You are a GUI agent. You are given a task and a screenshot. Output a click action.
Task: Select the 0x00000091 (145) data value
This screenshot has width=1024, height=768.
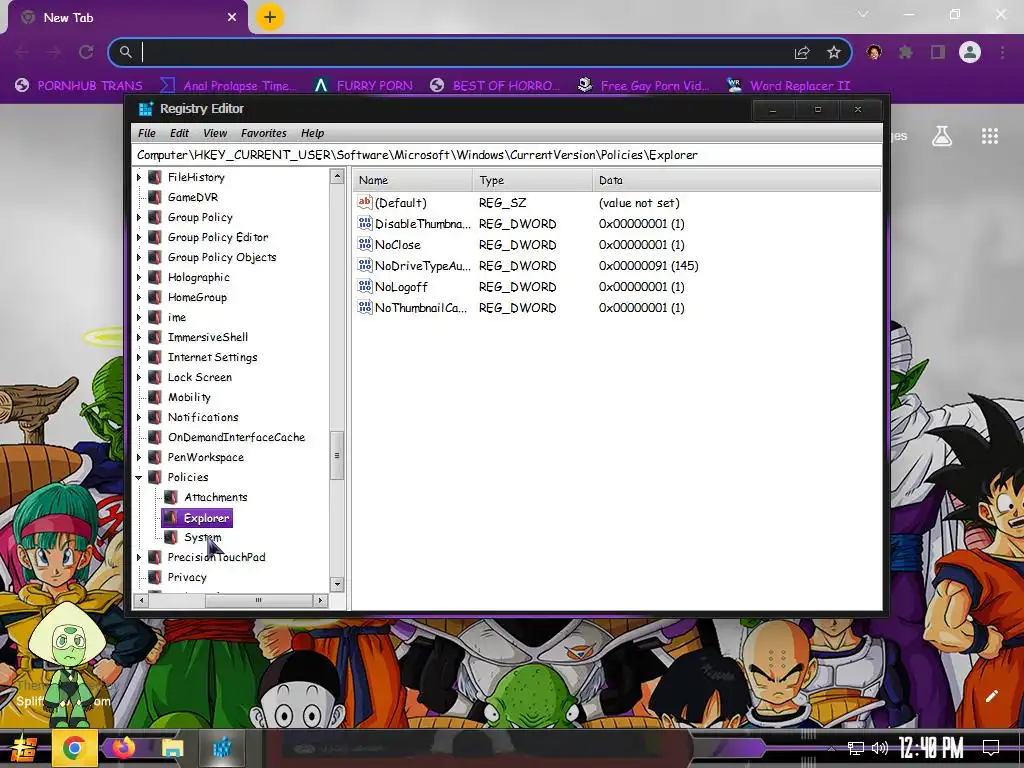tap(648, 266)
